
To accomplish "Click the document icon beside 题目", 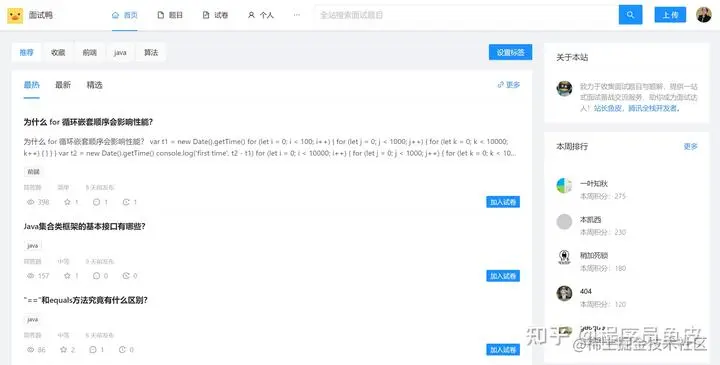I will (x=161, y=15).
